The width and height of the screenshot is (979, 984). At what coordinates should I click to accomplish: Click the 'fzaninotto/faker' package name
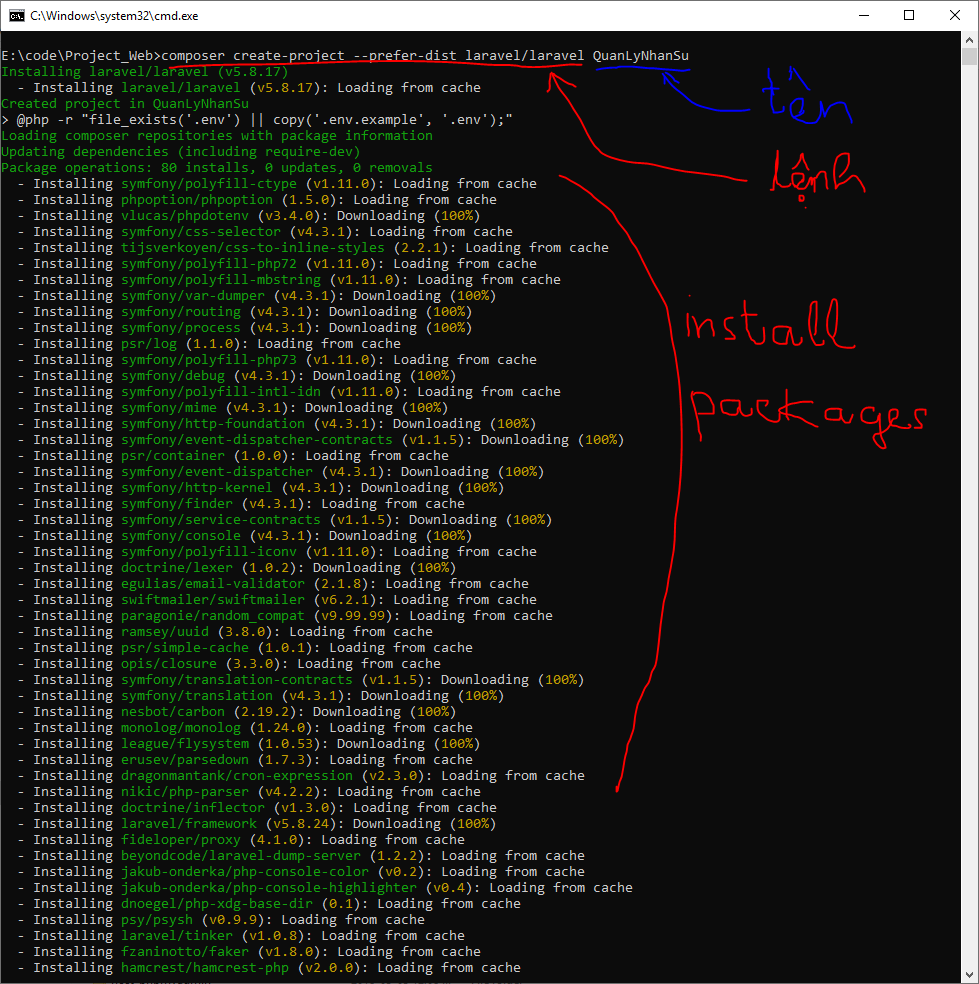[x=185, y=952]
